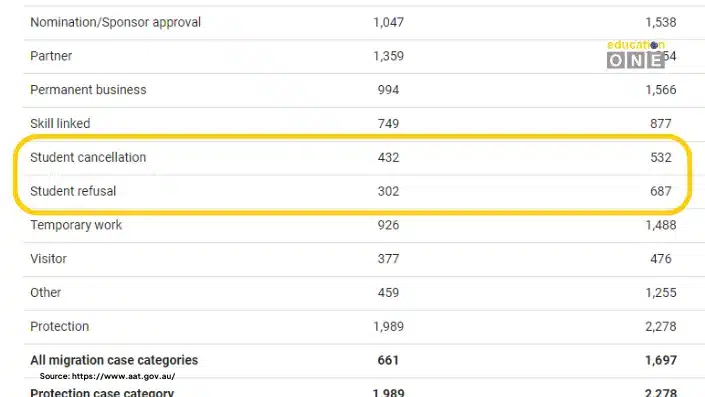This screenshot has height=397, width=705.
Task: Open the aat.gov.au source link
Action: point(123,376)
